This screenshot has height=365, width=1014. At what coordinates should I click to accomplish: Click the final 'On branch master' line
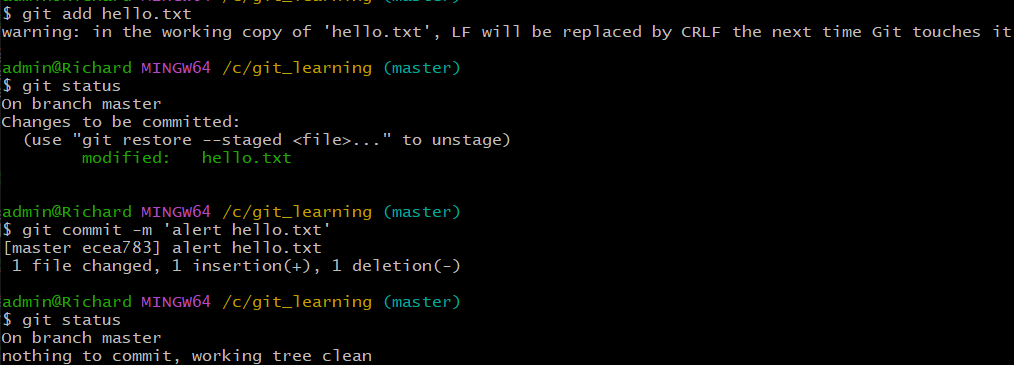(81, 338)
